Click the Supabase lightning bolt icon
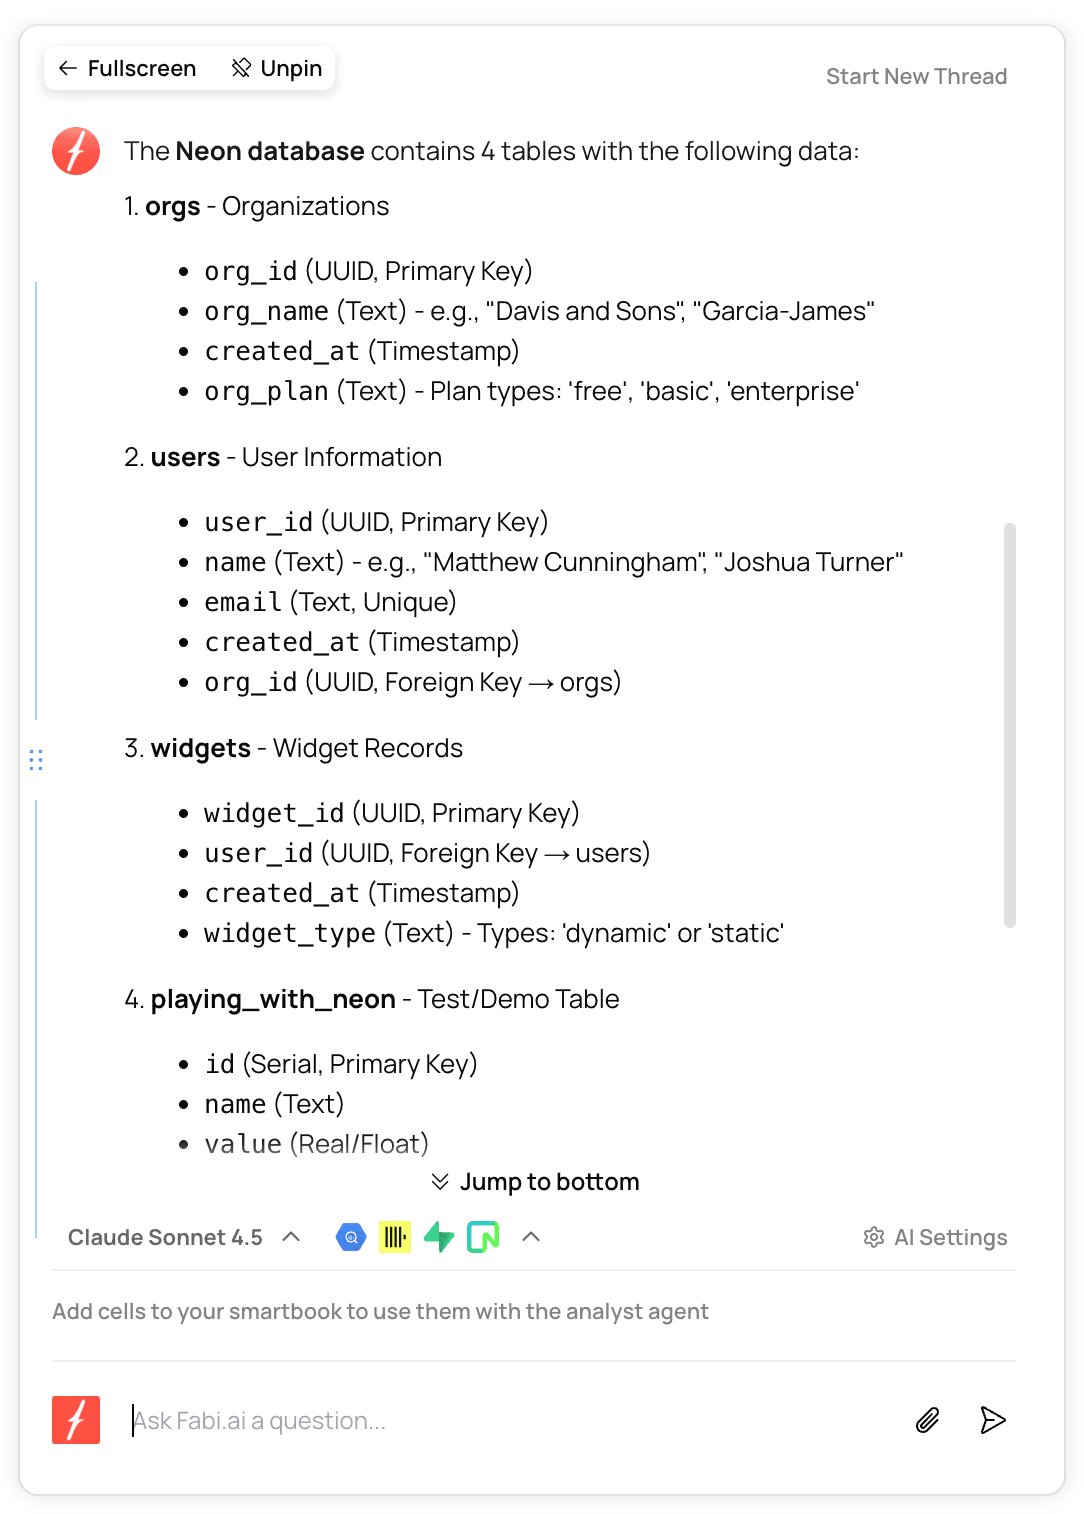 click(x=439, y=1237)
